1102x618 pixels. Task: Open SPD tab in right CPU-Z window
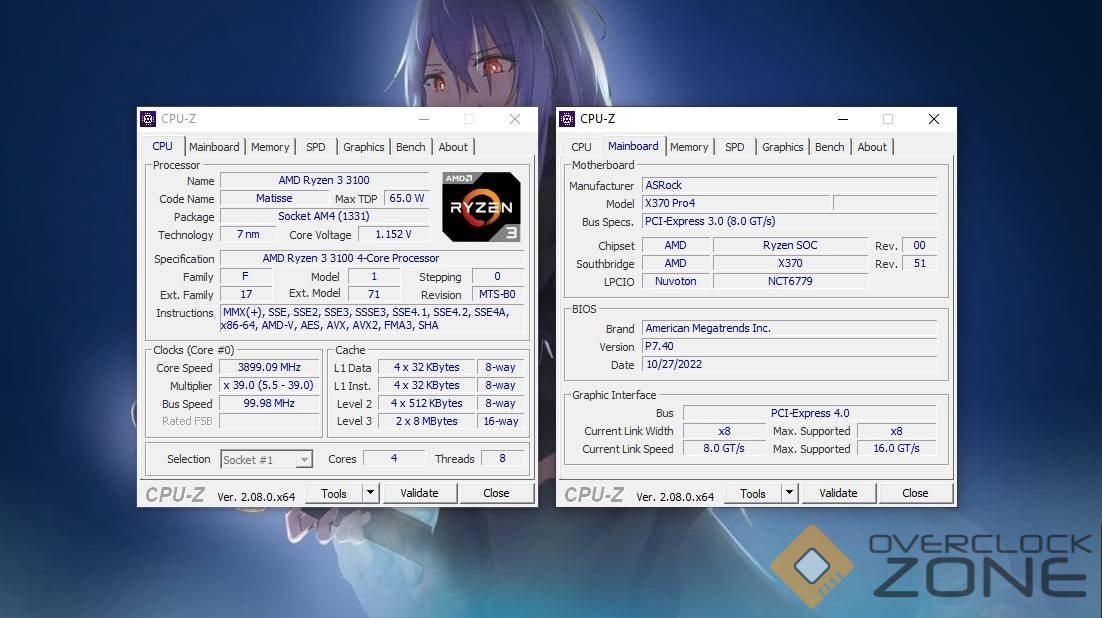(x=734, y=147)
